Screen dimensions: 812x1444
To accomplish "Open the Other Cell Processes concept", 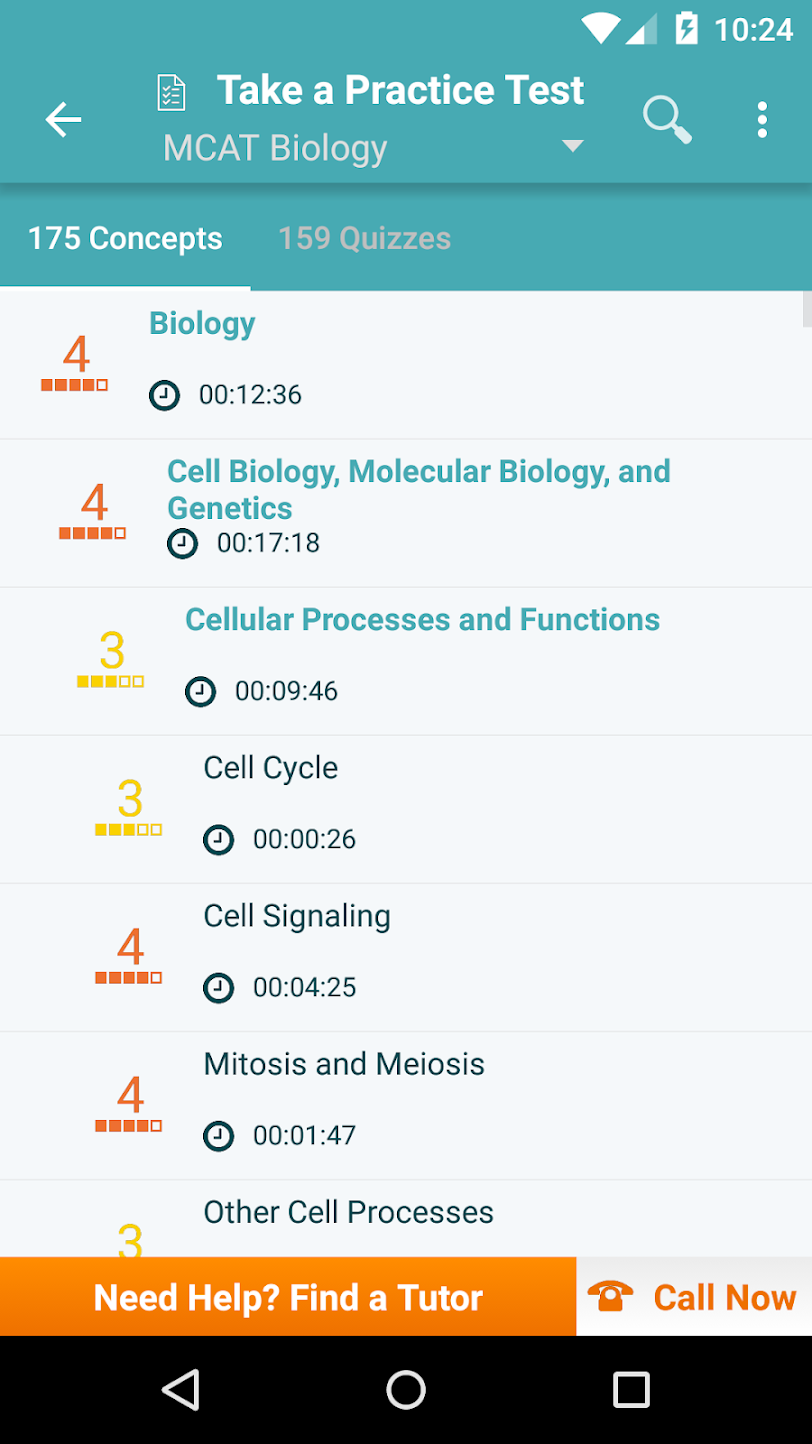I will click(406, 1218).
